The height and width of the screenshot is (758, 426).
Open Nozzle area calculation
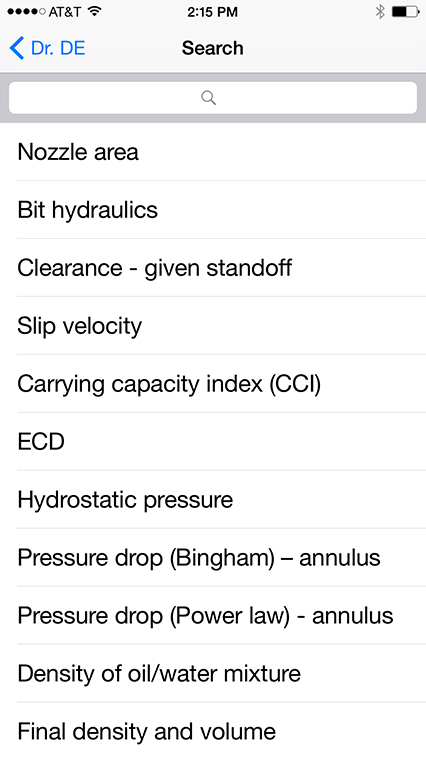(213, 152)
